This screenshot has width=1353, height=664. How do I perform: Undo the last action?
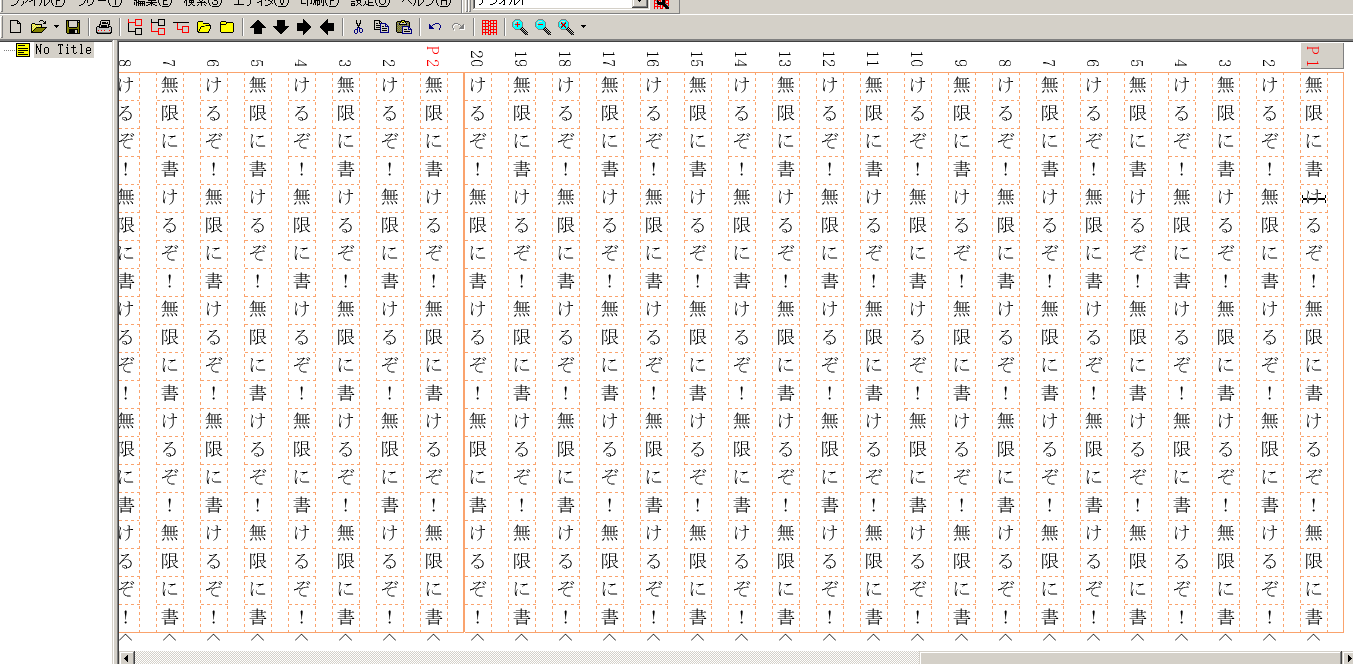[x=434, y=27]
